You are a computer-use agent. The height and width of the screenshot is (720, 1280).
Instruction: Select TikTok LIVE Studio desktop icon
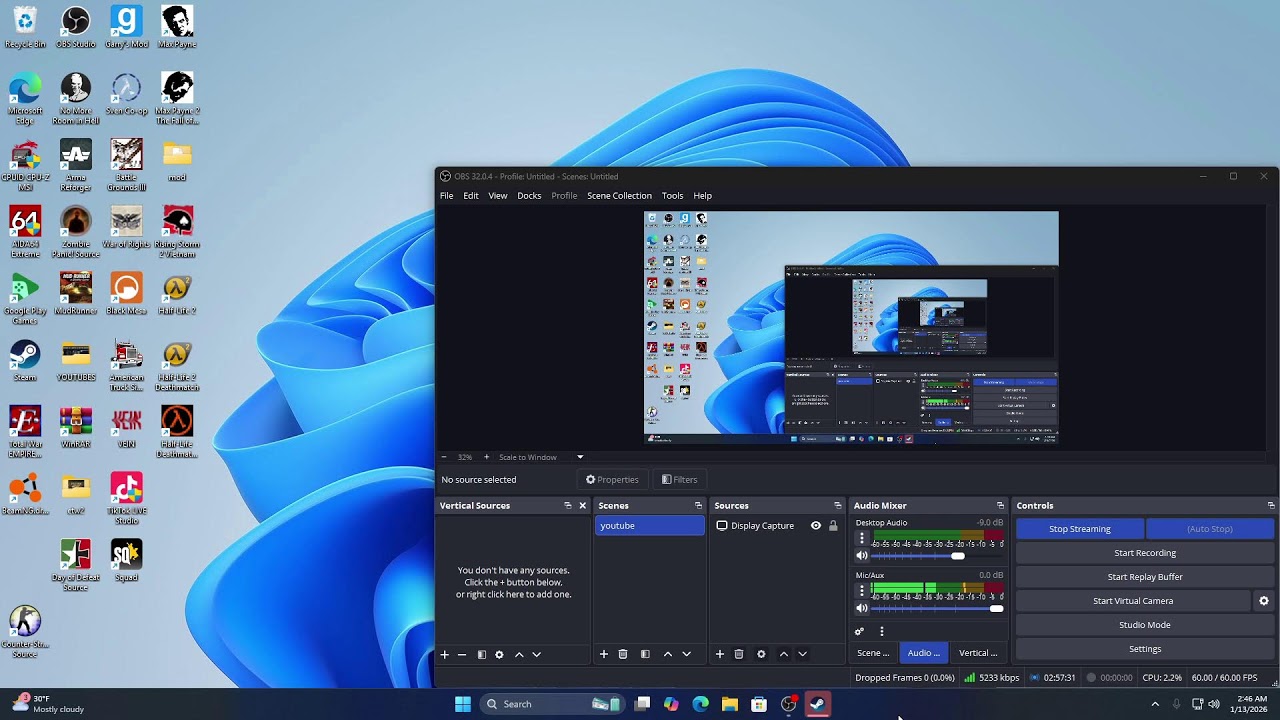click(126, 498)
